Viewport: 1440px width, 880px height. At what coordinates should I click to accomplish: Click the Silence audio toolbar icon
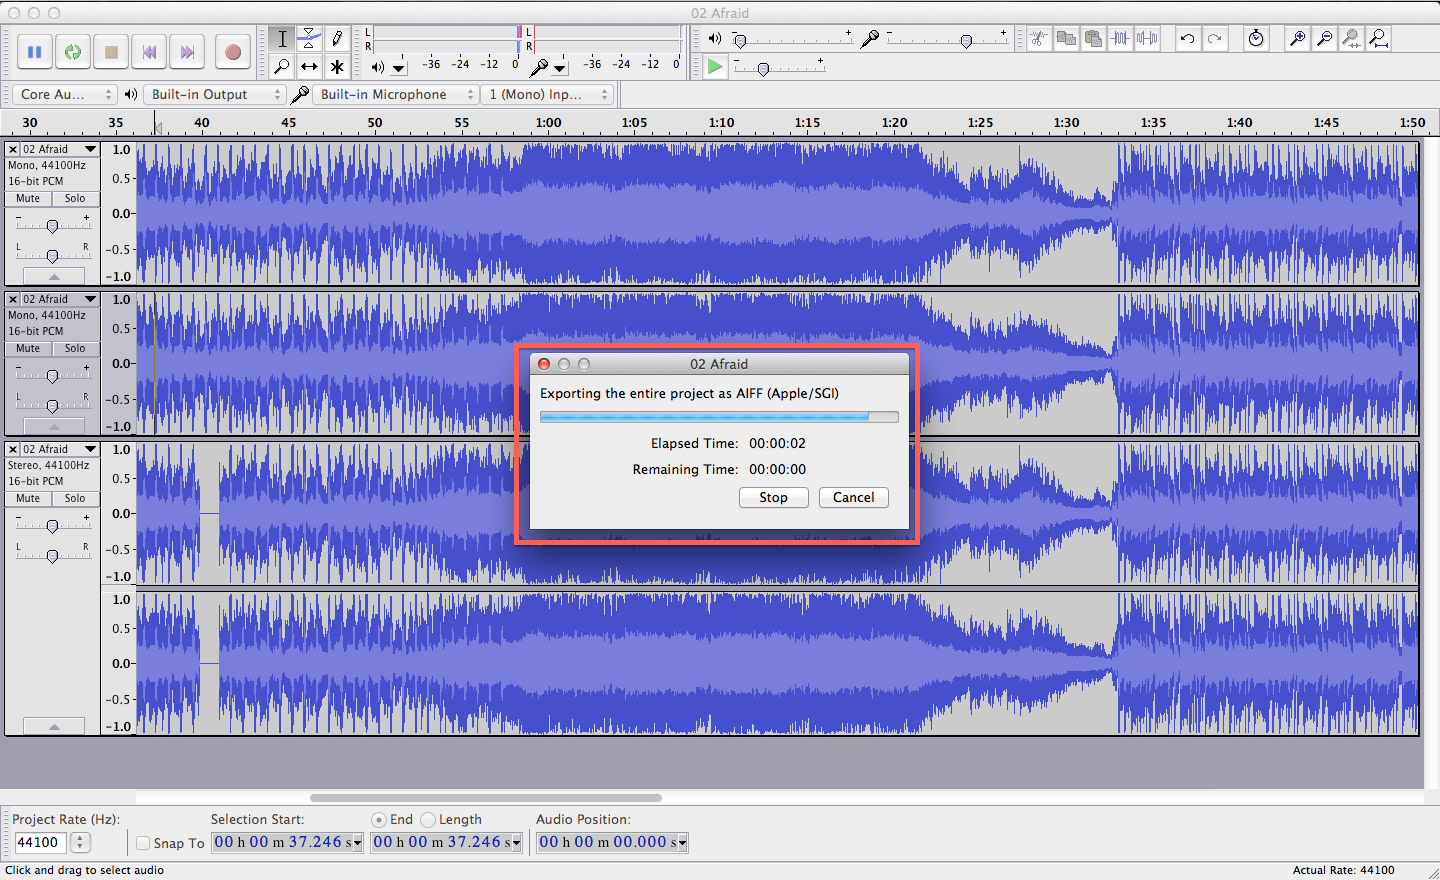point(1147,39)
